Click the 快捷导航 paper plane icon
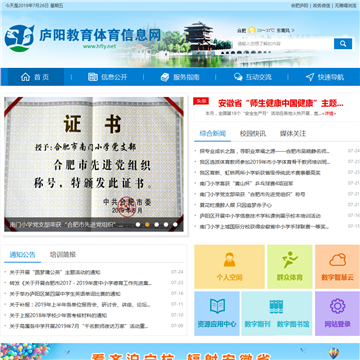Image resolution: width=360 pixels, height=360 pixels. [x=310, y=77]
